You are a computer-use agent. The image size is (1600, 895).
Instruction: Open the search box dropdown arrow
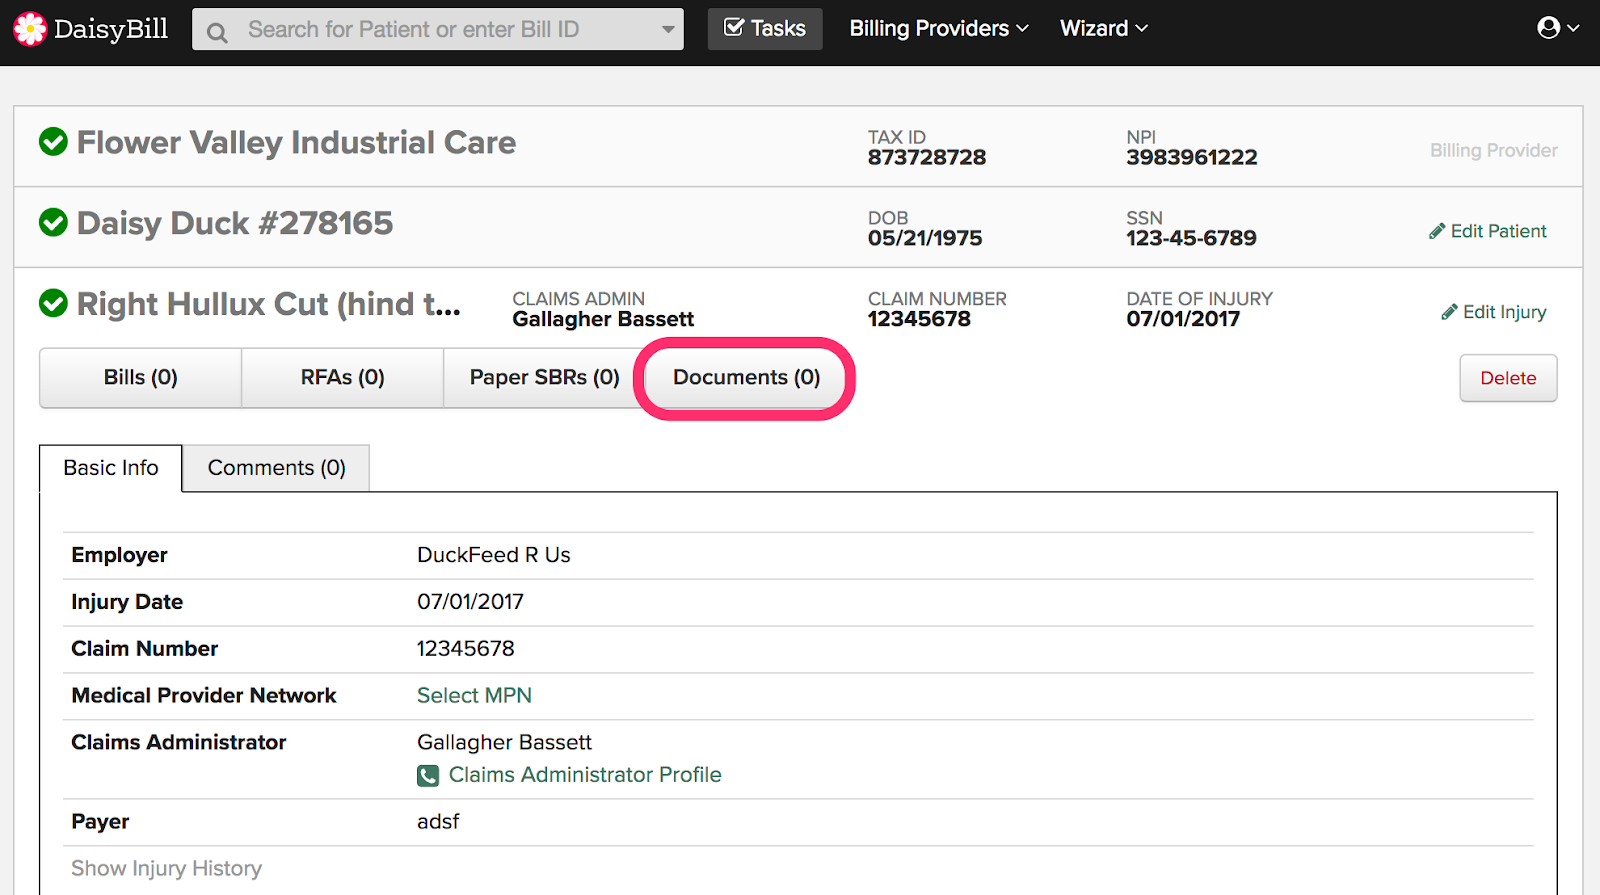pos(668,30)
